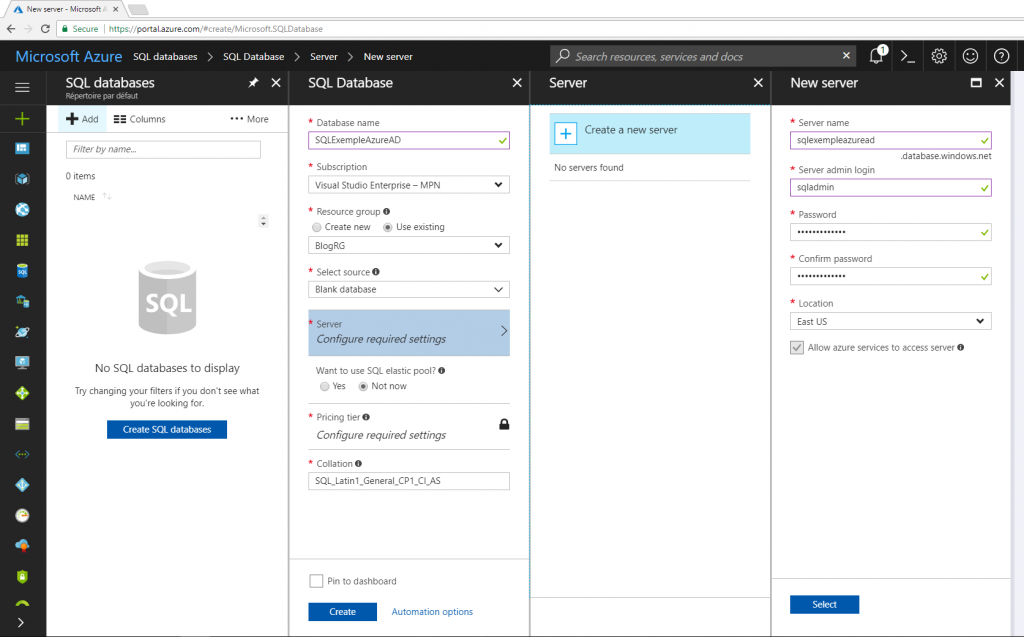The width and height of the screenshot is (1024, 637).
Task: Click Add in SQL databases toolbar
Action: (x=82, y=119)
